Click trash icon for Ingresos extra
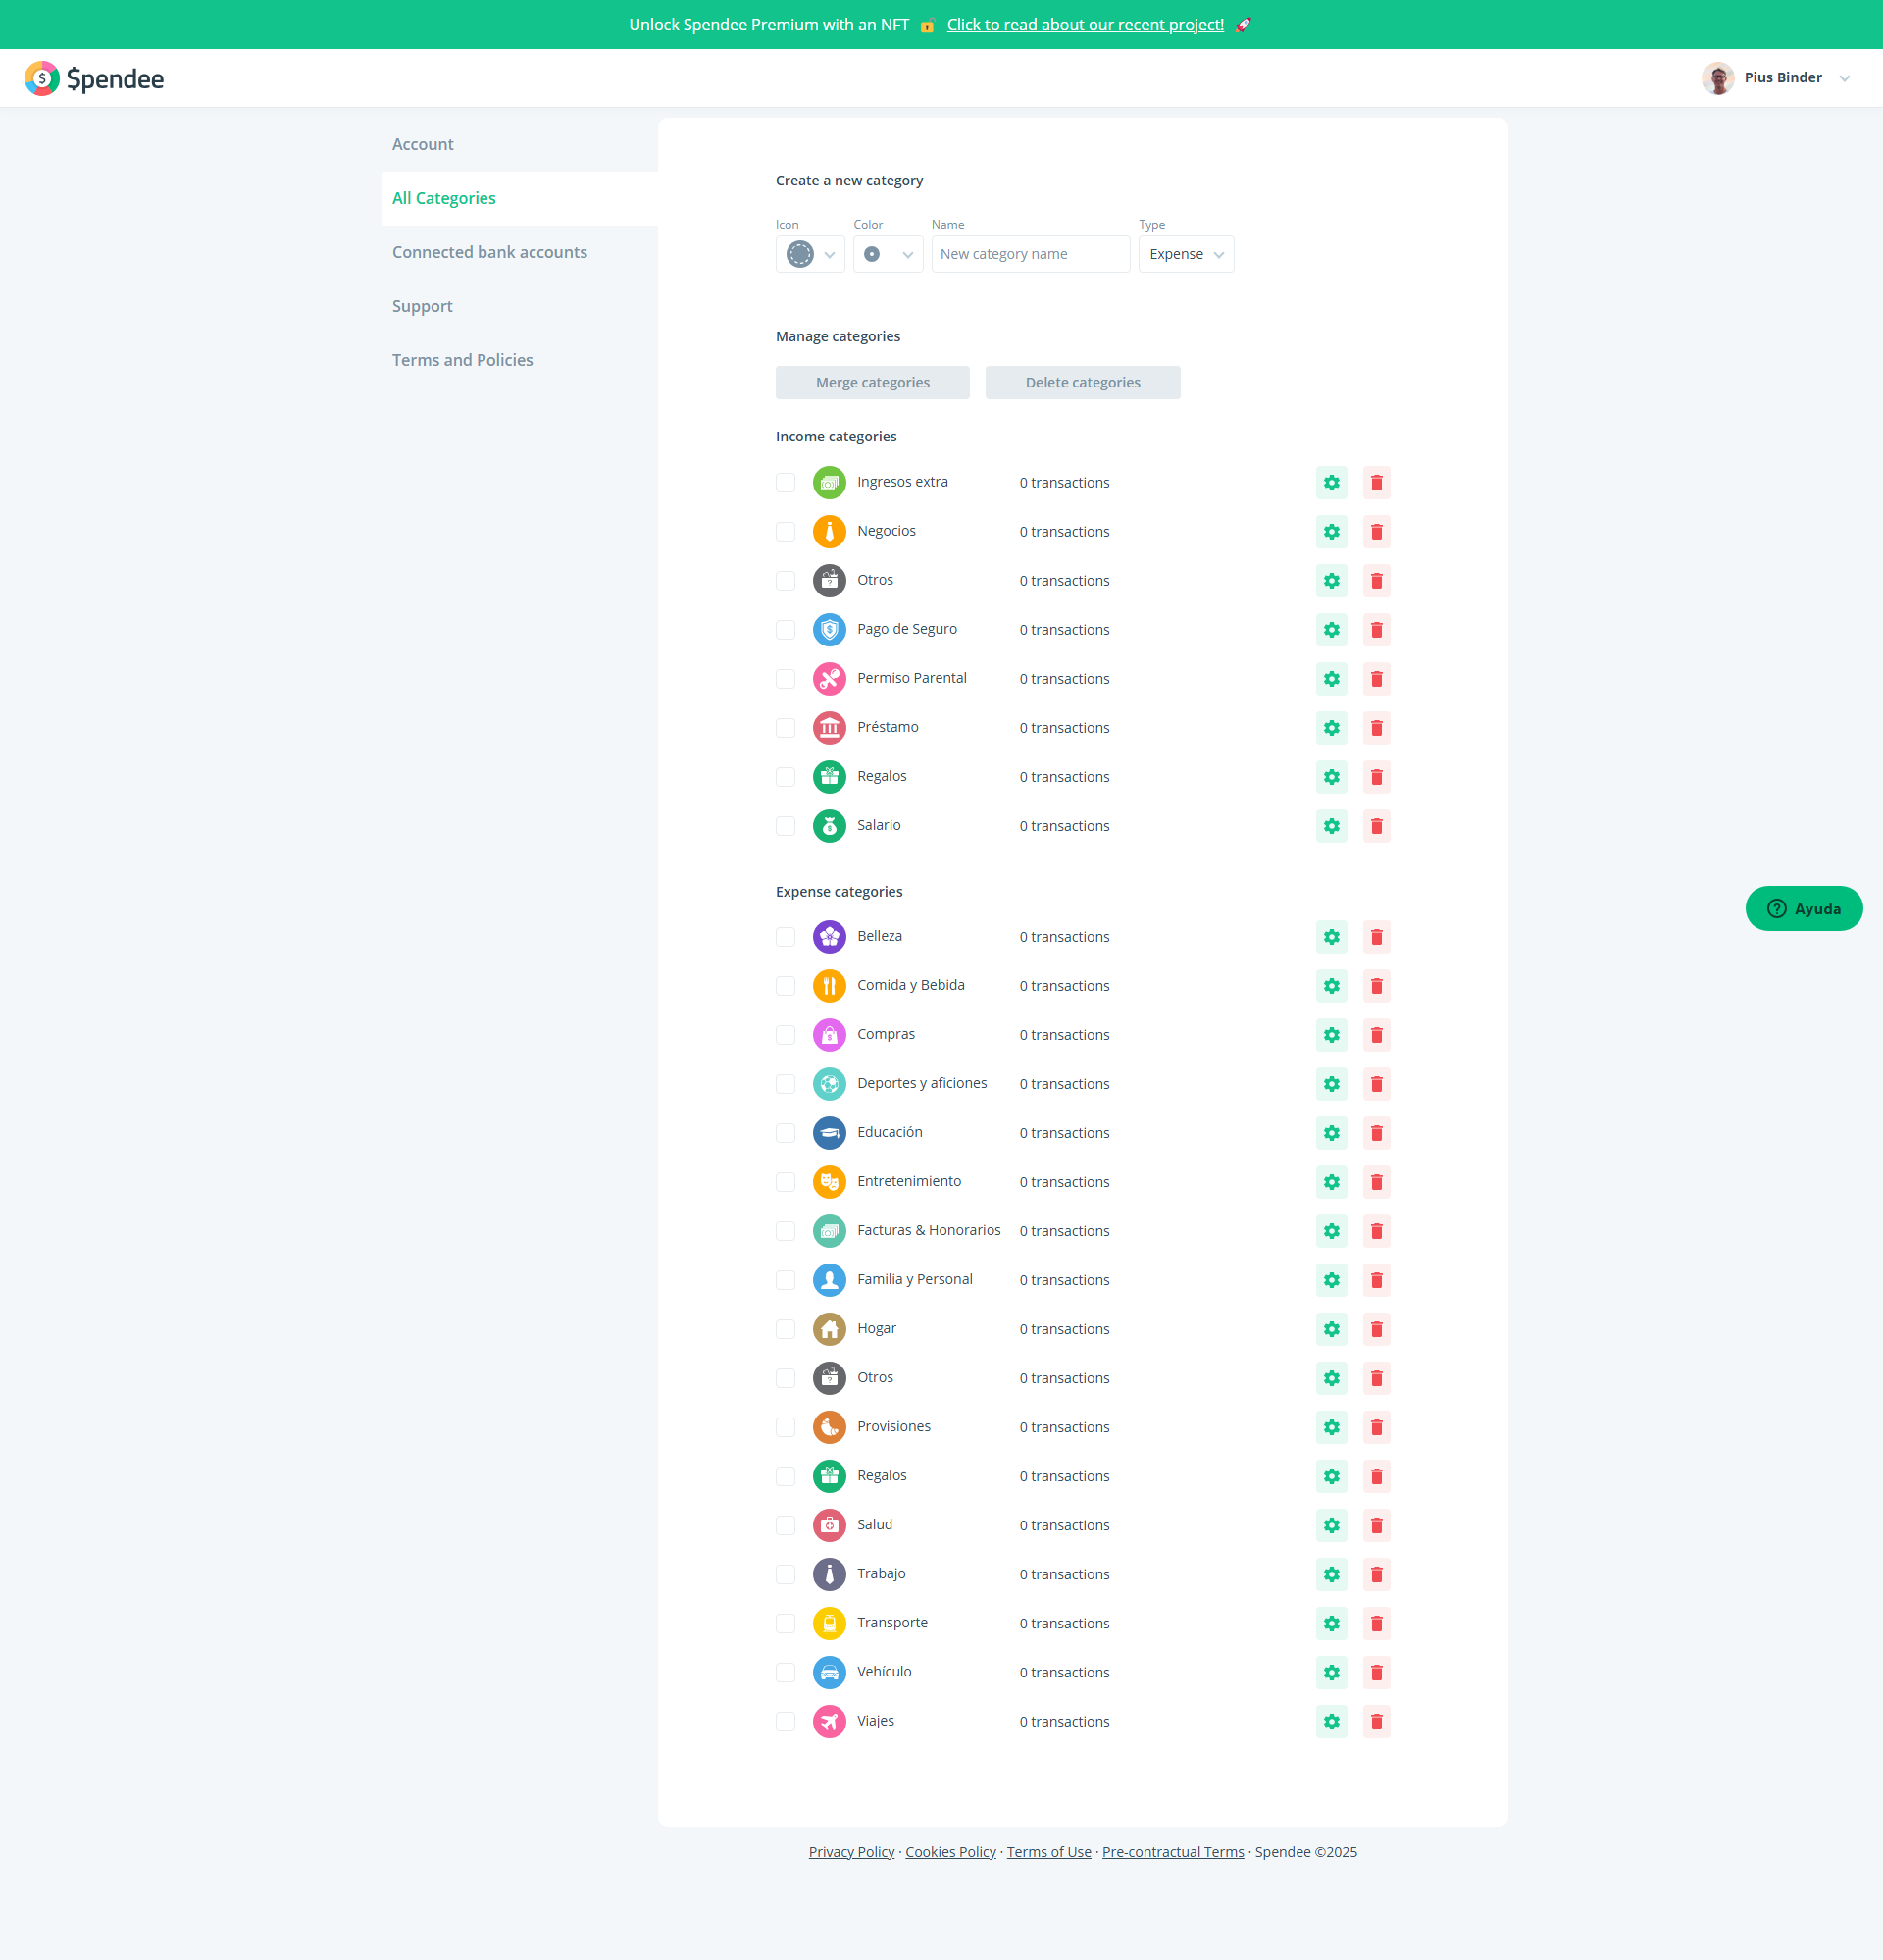 coord(1376,483)
